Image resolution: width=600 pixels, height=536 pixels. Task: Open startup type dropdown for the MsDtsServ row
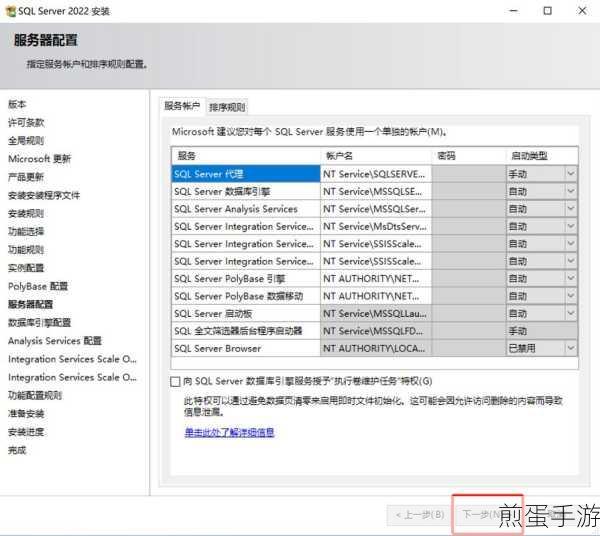571,226
